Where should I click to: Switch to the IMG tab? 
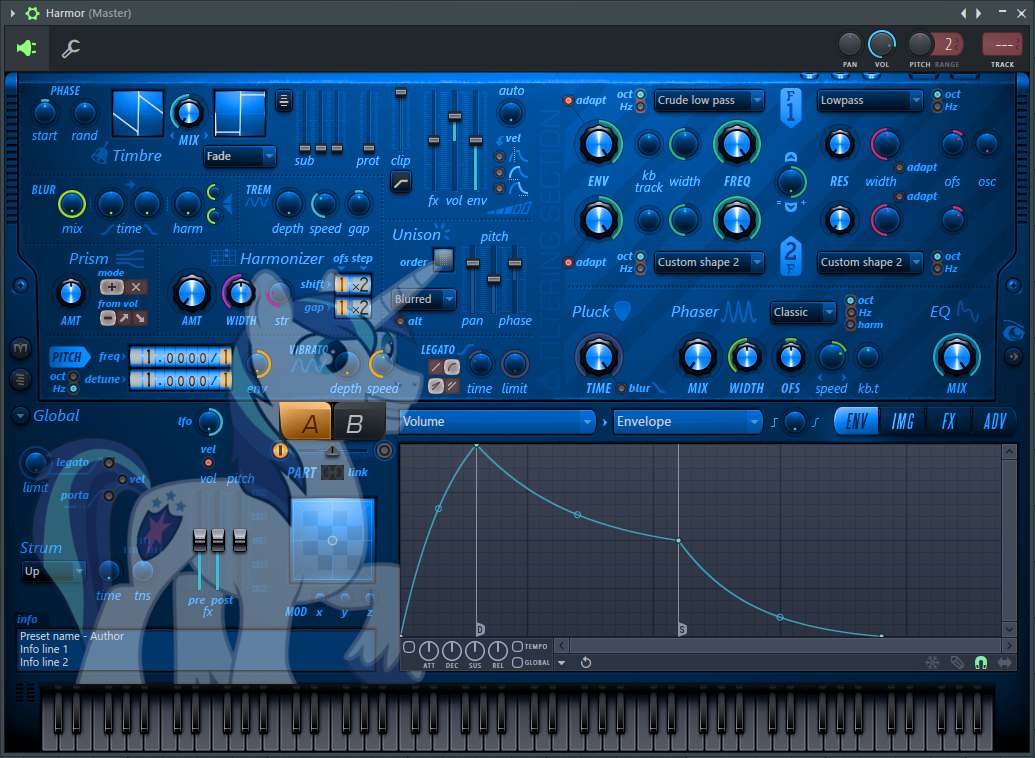coord(902,421)
